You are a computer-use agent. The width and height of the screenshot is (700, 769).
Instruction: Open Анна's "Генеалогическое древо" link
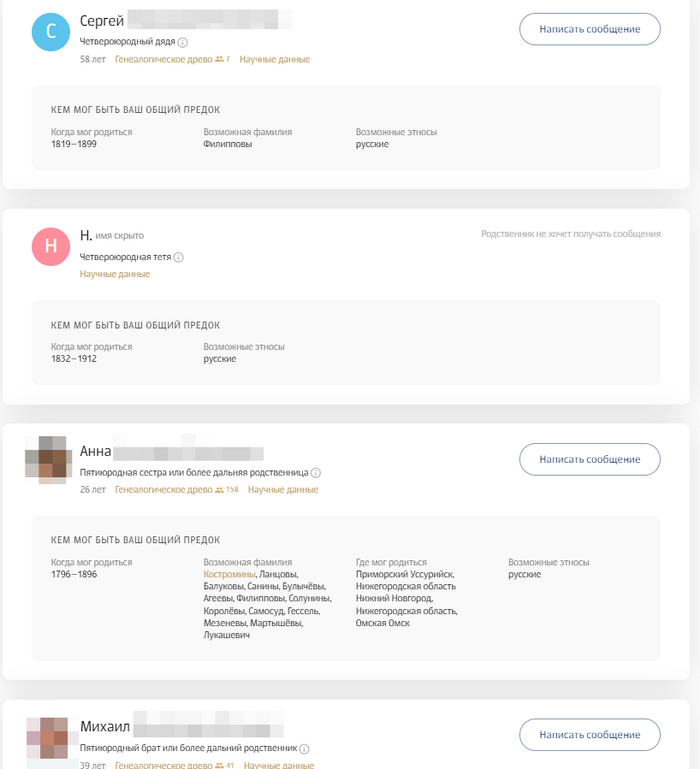pyautogui.click(x=163, y=489)
